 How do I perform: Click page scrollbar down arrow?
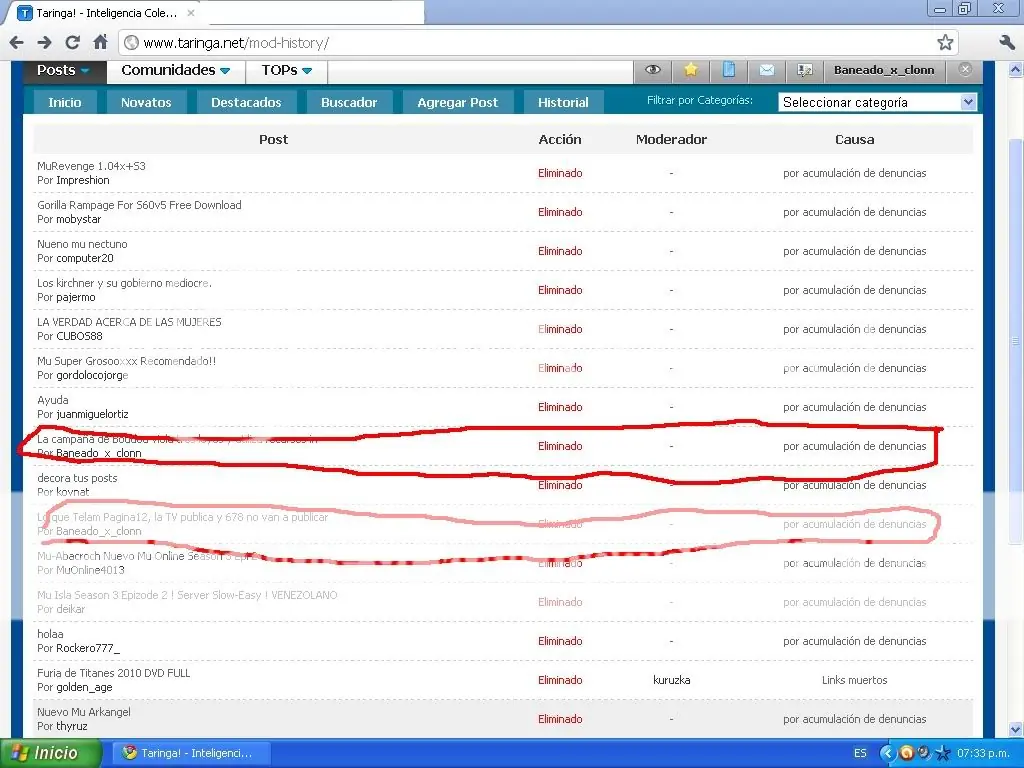(x=1016, y=729)
